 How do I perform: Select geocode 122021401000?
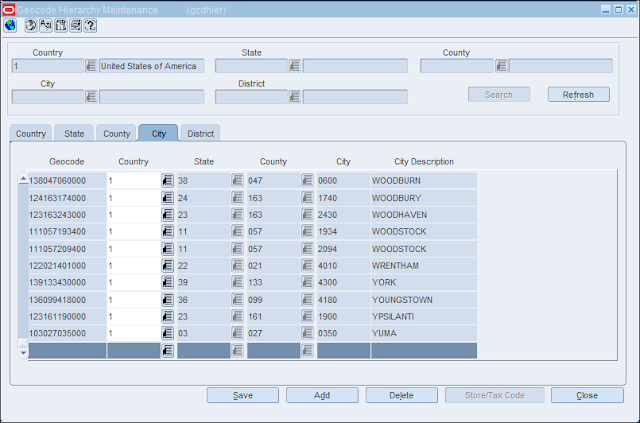(67, 266)
